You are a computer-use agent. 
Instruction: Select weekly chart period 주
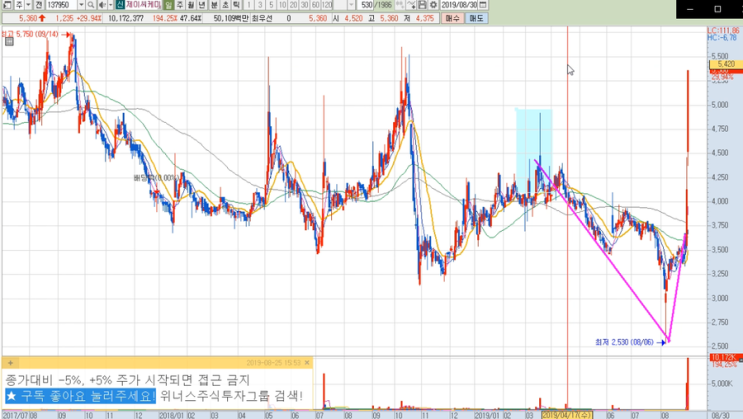coord(180,5)
